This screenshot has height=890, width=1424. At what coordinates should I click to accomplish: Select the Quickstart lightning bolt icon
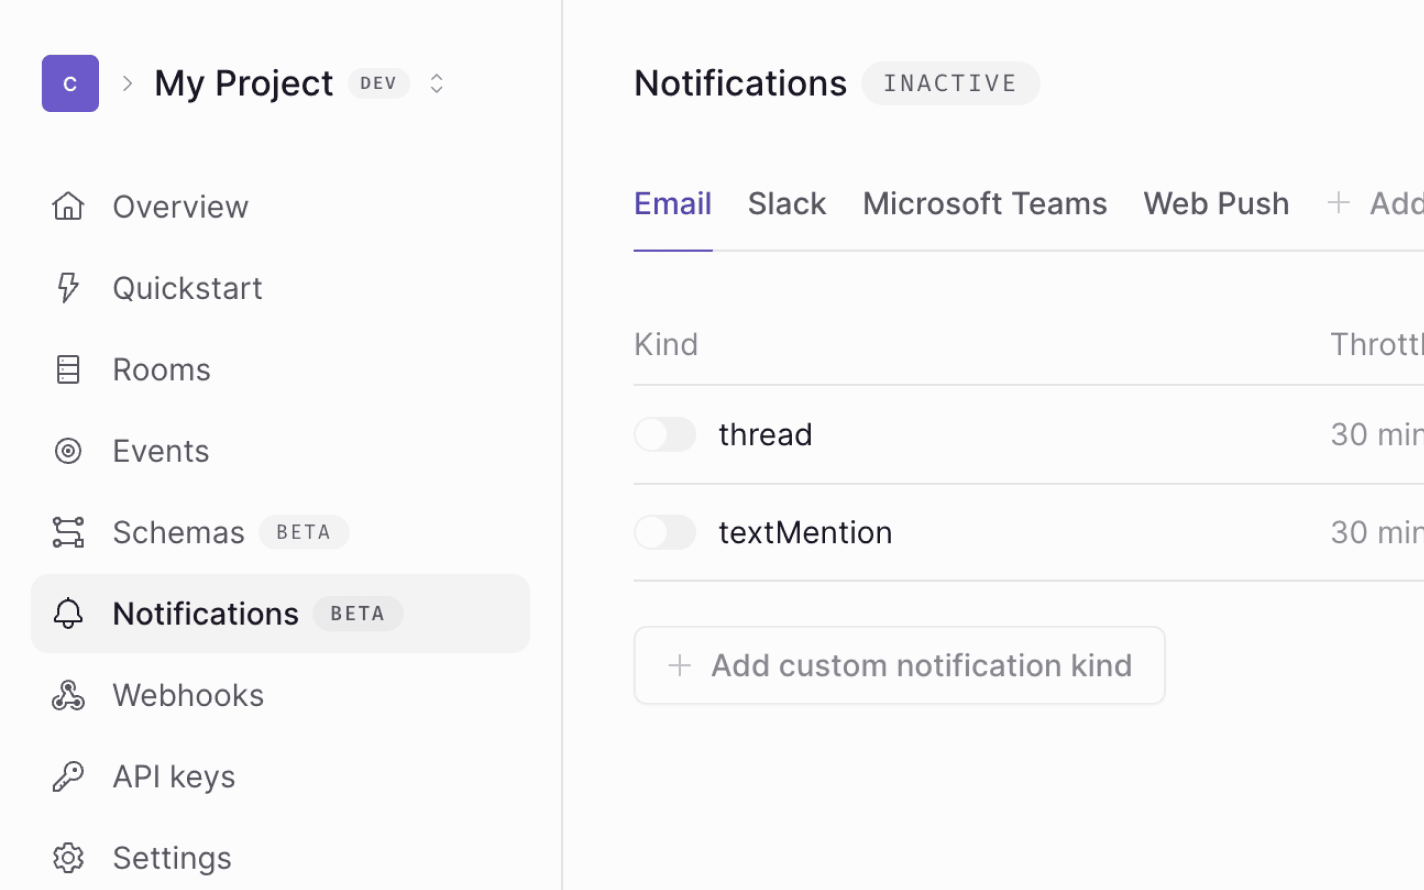click(67, 288)
